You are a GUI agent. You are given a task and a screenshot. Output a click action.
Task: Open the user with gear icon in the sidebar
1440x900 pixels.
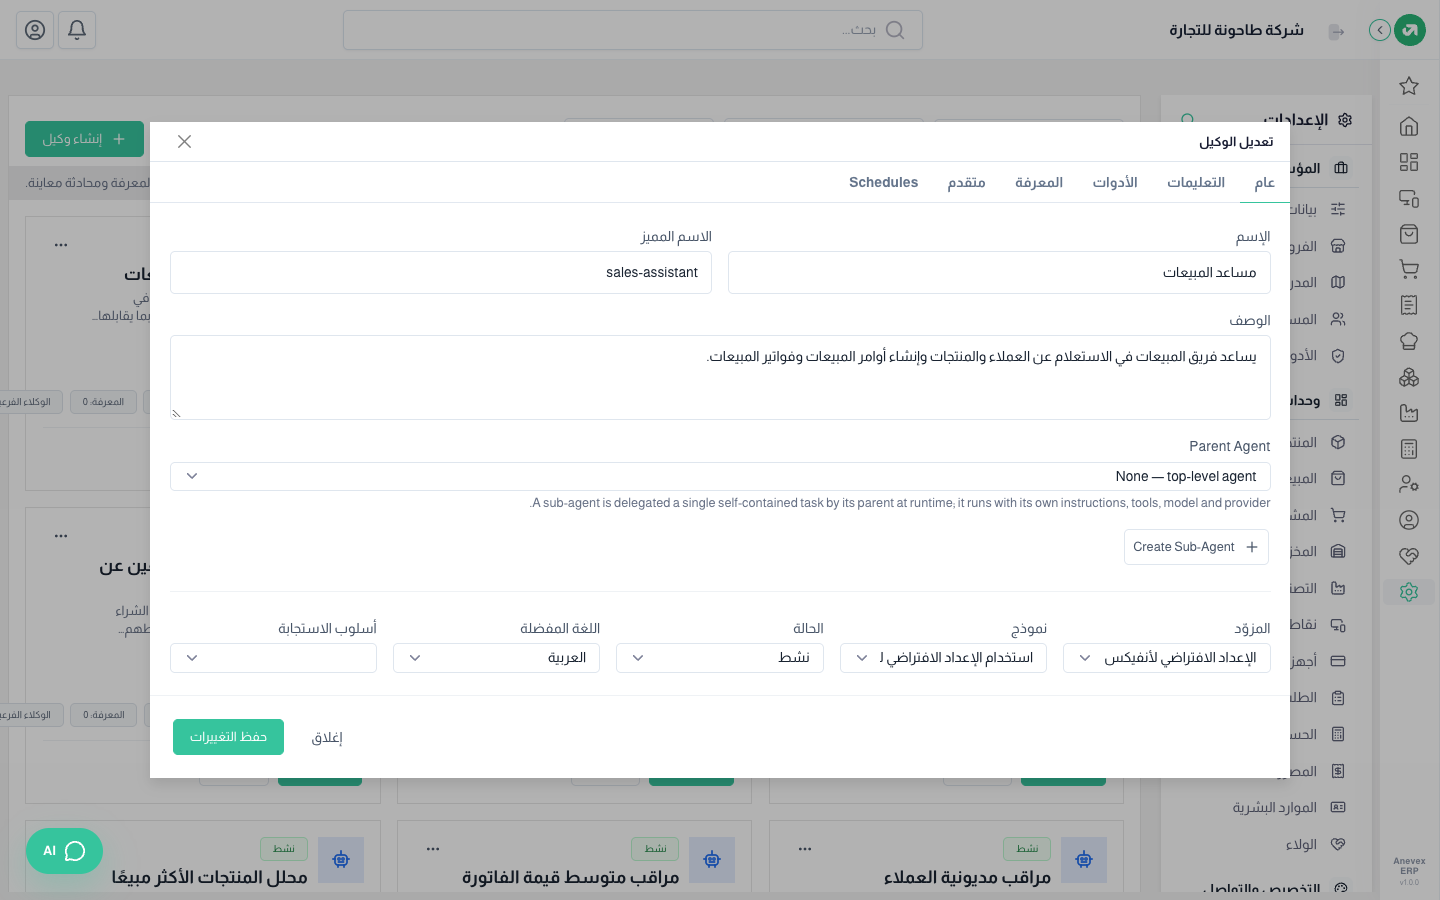coord(1409,484)
